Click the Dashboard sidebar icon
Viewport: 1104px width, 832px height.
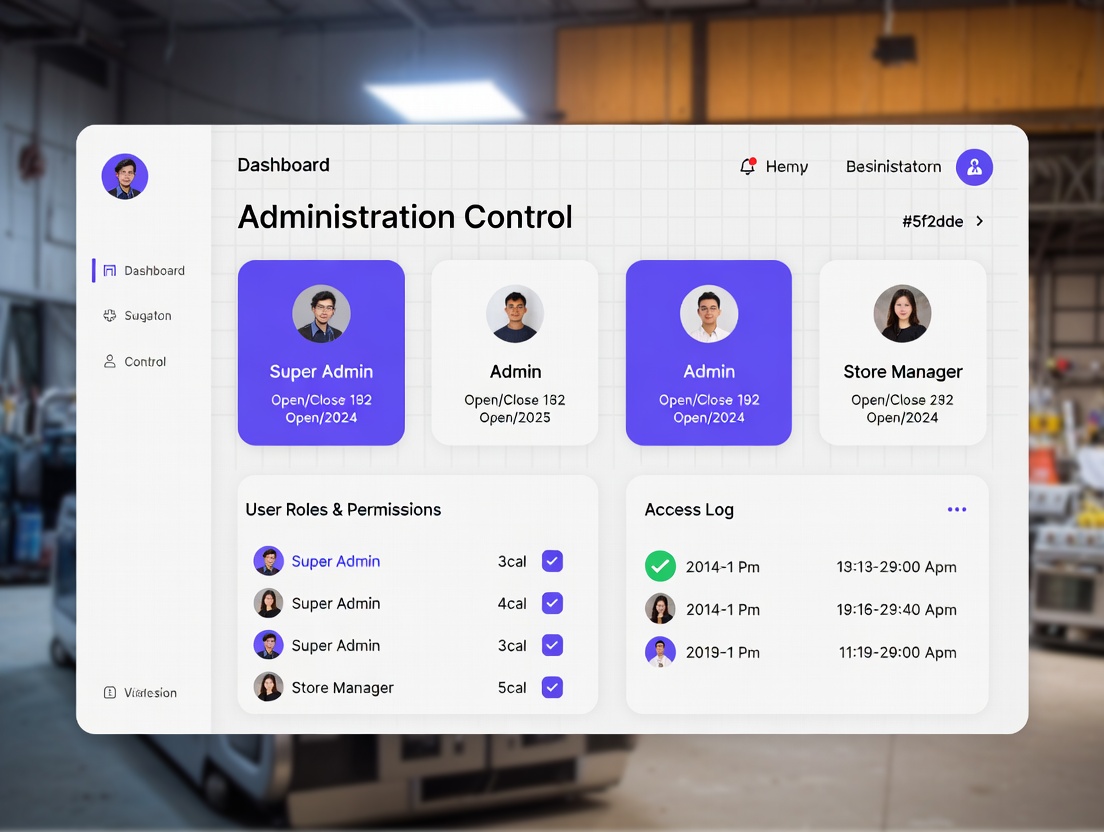click(x=110, y=271)
